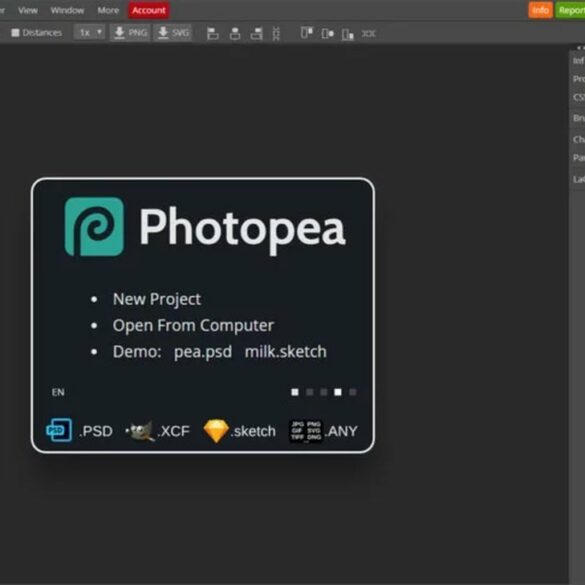Open the Cha panel tab on right
This screenshot has width=585, height=585.
(578, 140)
